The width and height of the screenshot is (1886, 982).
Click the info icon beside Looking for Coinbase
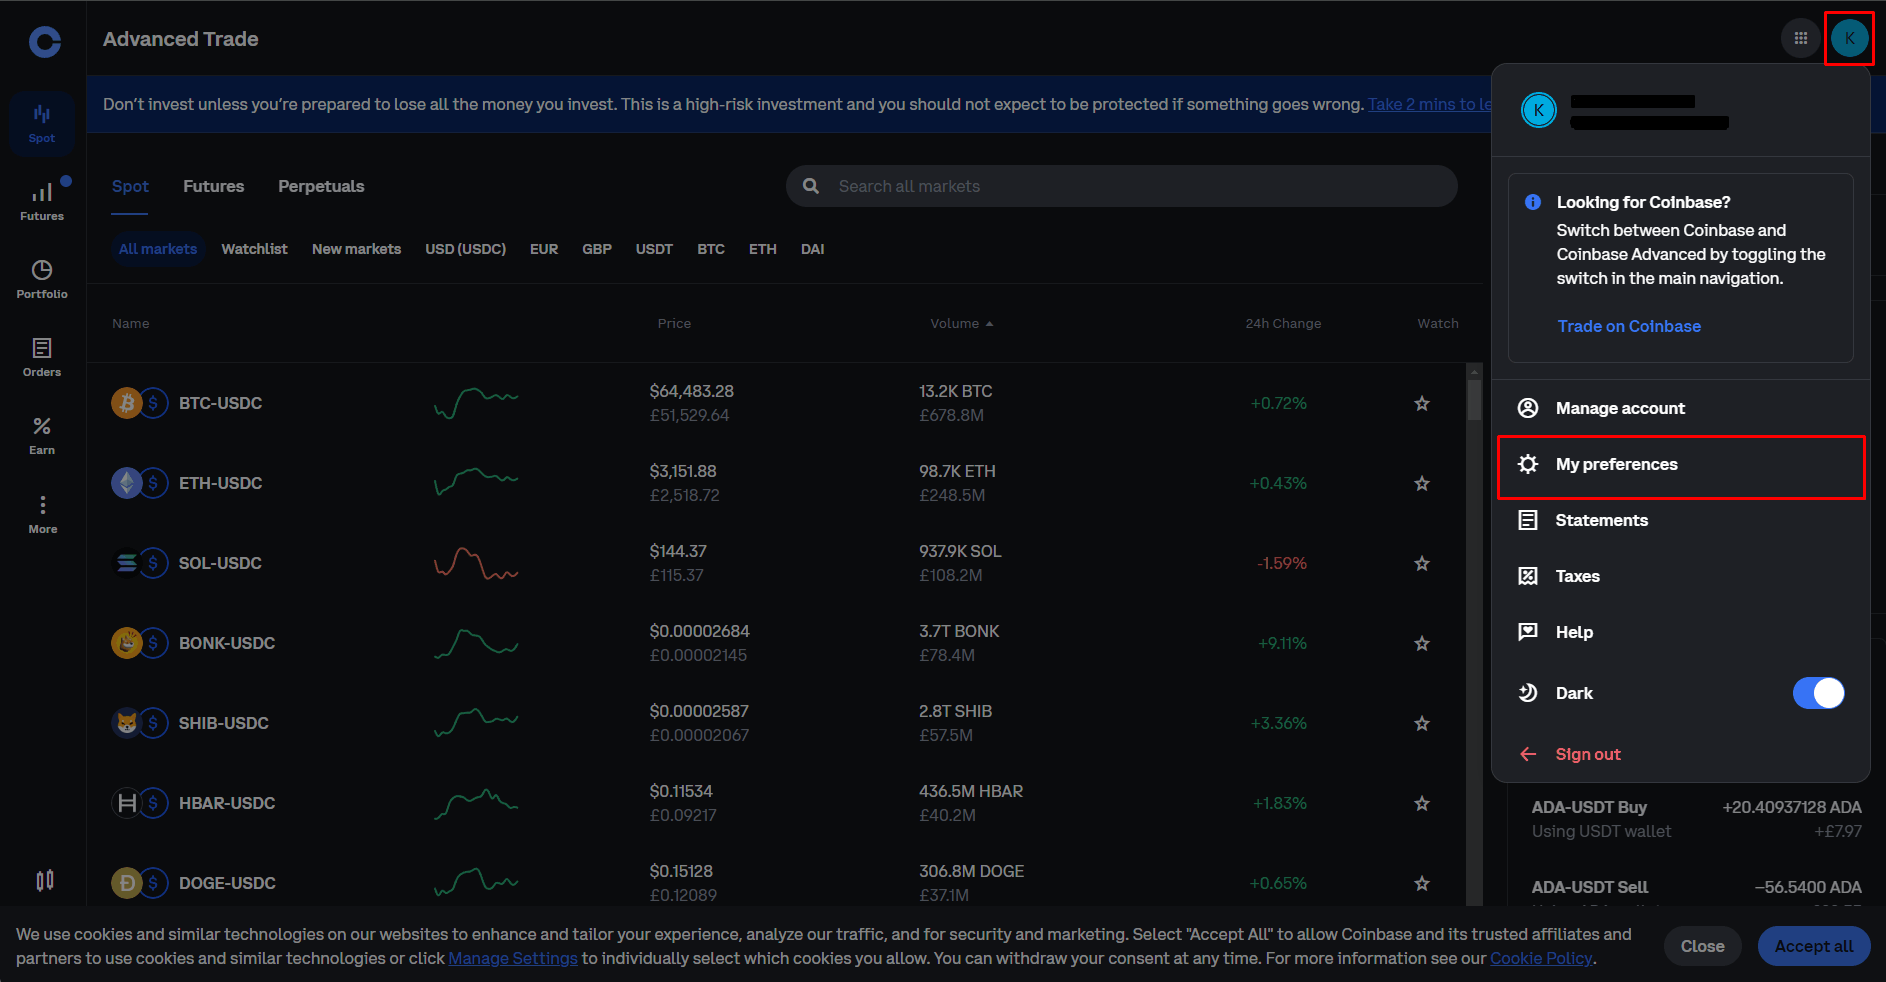click(1532, 202)
